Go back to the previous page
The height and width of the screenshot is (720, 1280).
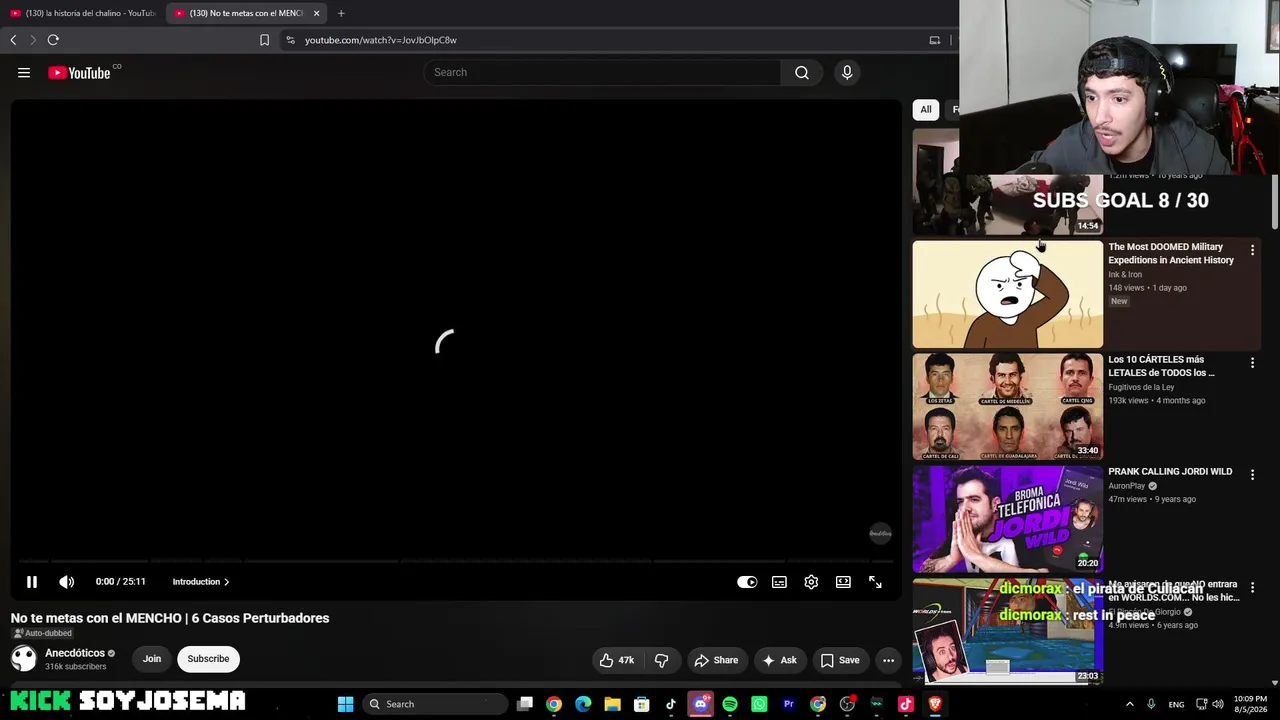click(x=13, y=40)
